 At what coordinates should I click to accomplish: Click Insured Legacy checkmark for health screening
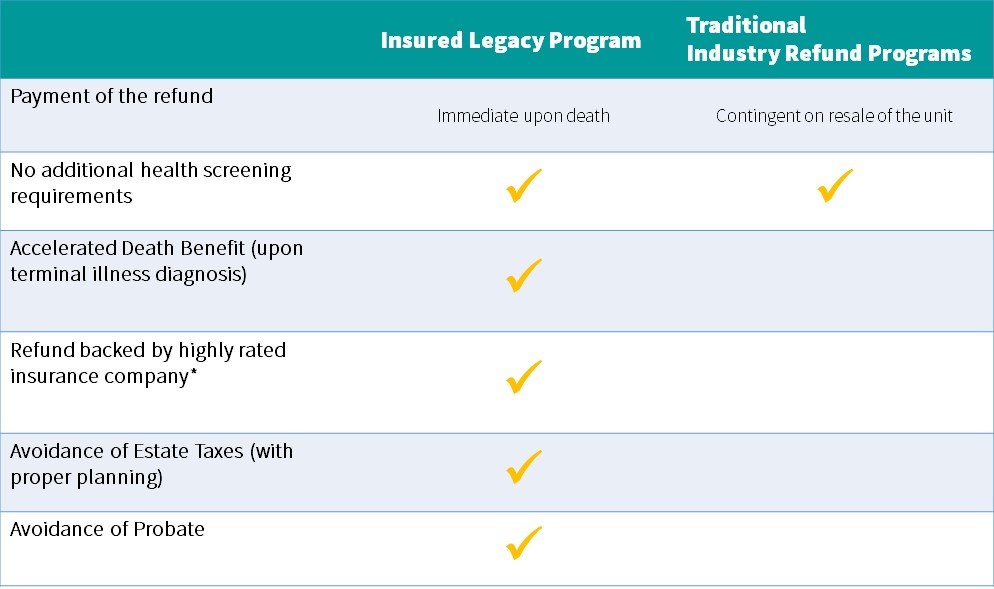pos(524,186)
